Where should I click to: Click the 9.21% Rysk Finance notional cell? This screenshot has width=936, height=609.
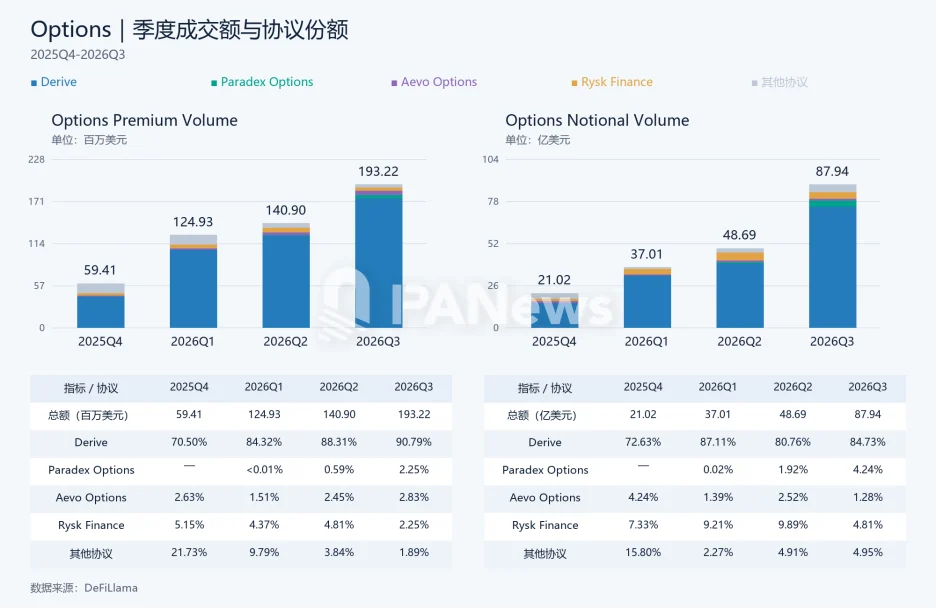[718, 525]
